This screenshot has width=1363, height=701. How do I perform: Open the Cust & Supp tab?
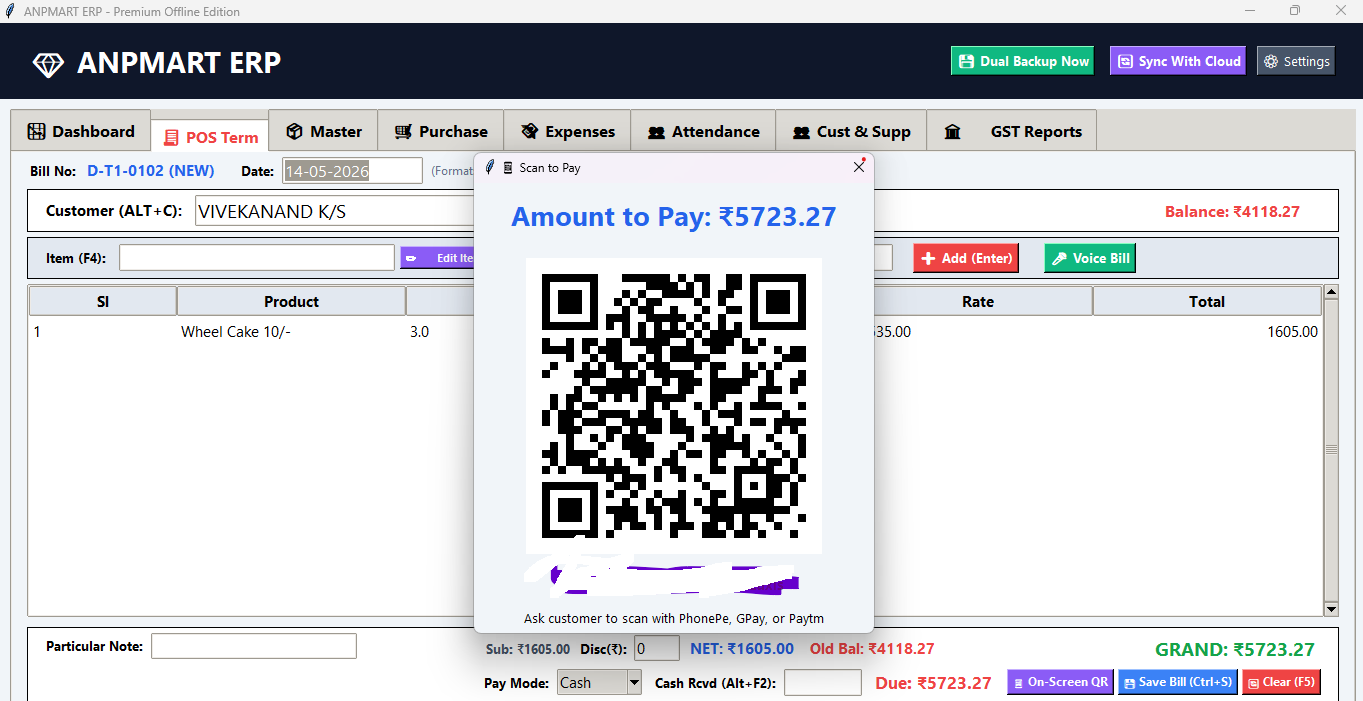point(851,131)
